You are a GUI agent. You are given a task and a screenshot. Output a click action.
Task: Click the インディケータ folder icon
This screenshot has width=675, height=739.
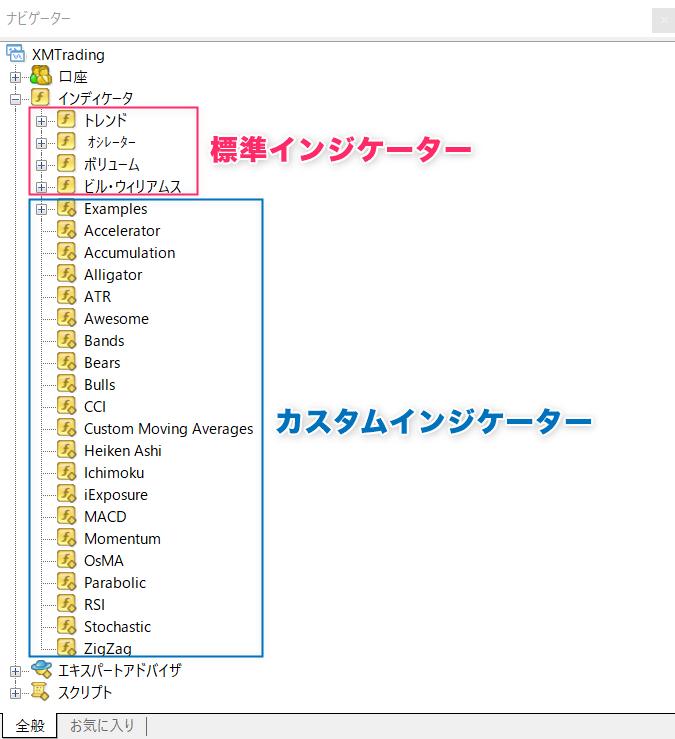tap(40, 98)
